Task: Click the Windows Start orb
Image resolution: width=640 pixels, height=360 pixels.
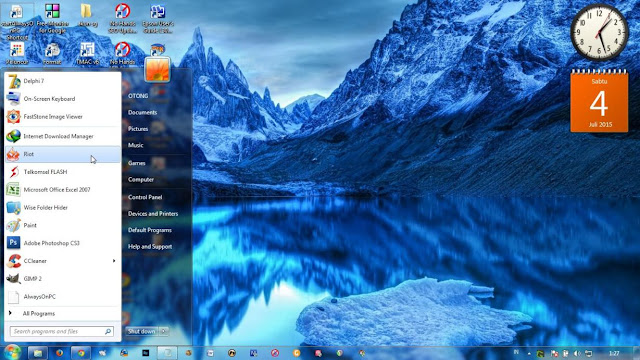Action: pyautogui.click(x=12, y=352)
